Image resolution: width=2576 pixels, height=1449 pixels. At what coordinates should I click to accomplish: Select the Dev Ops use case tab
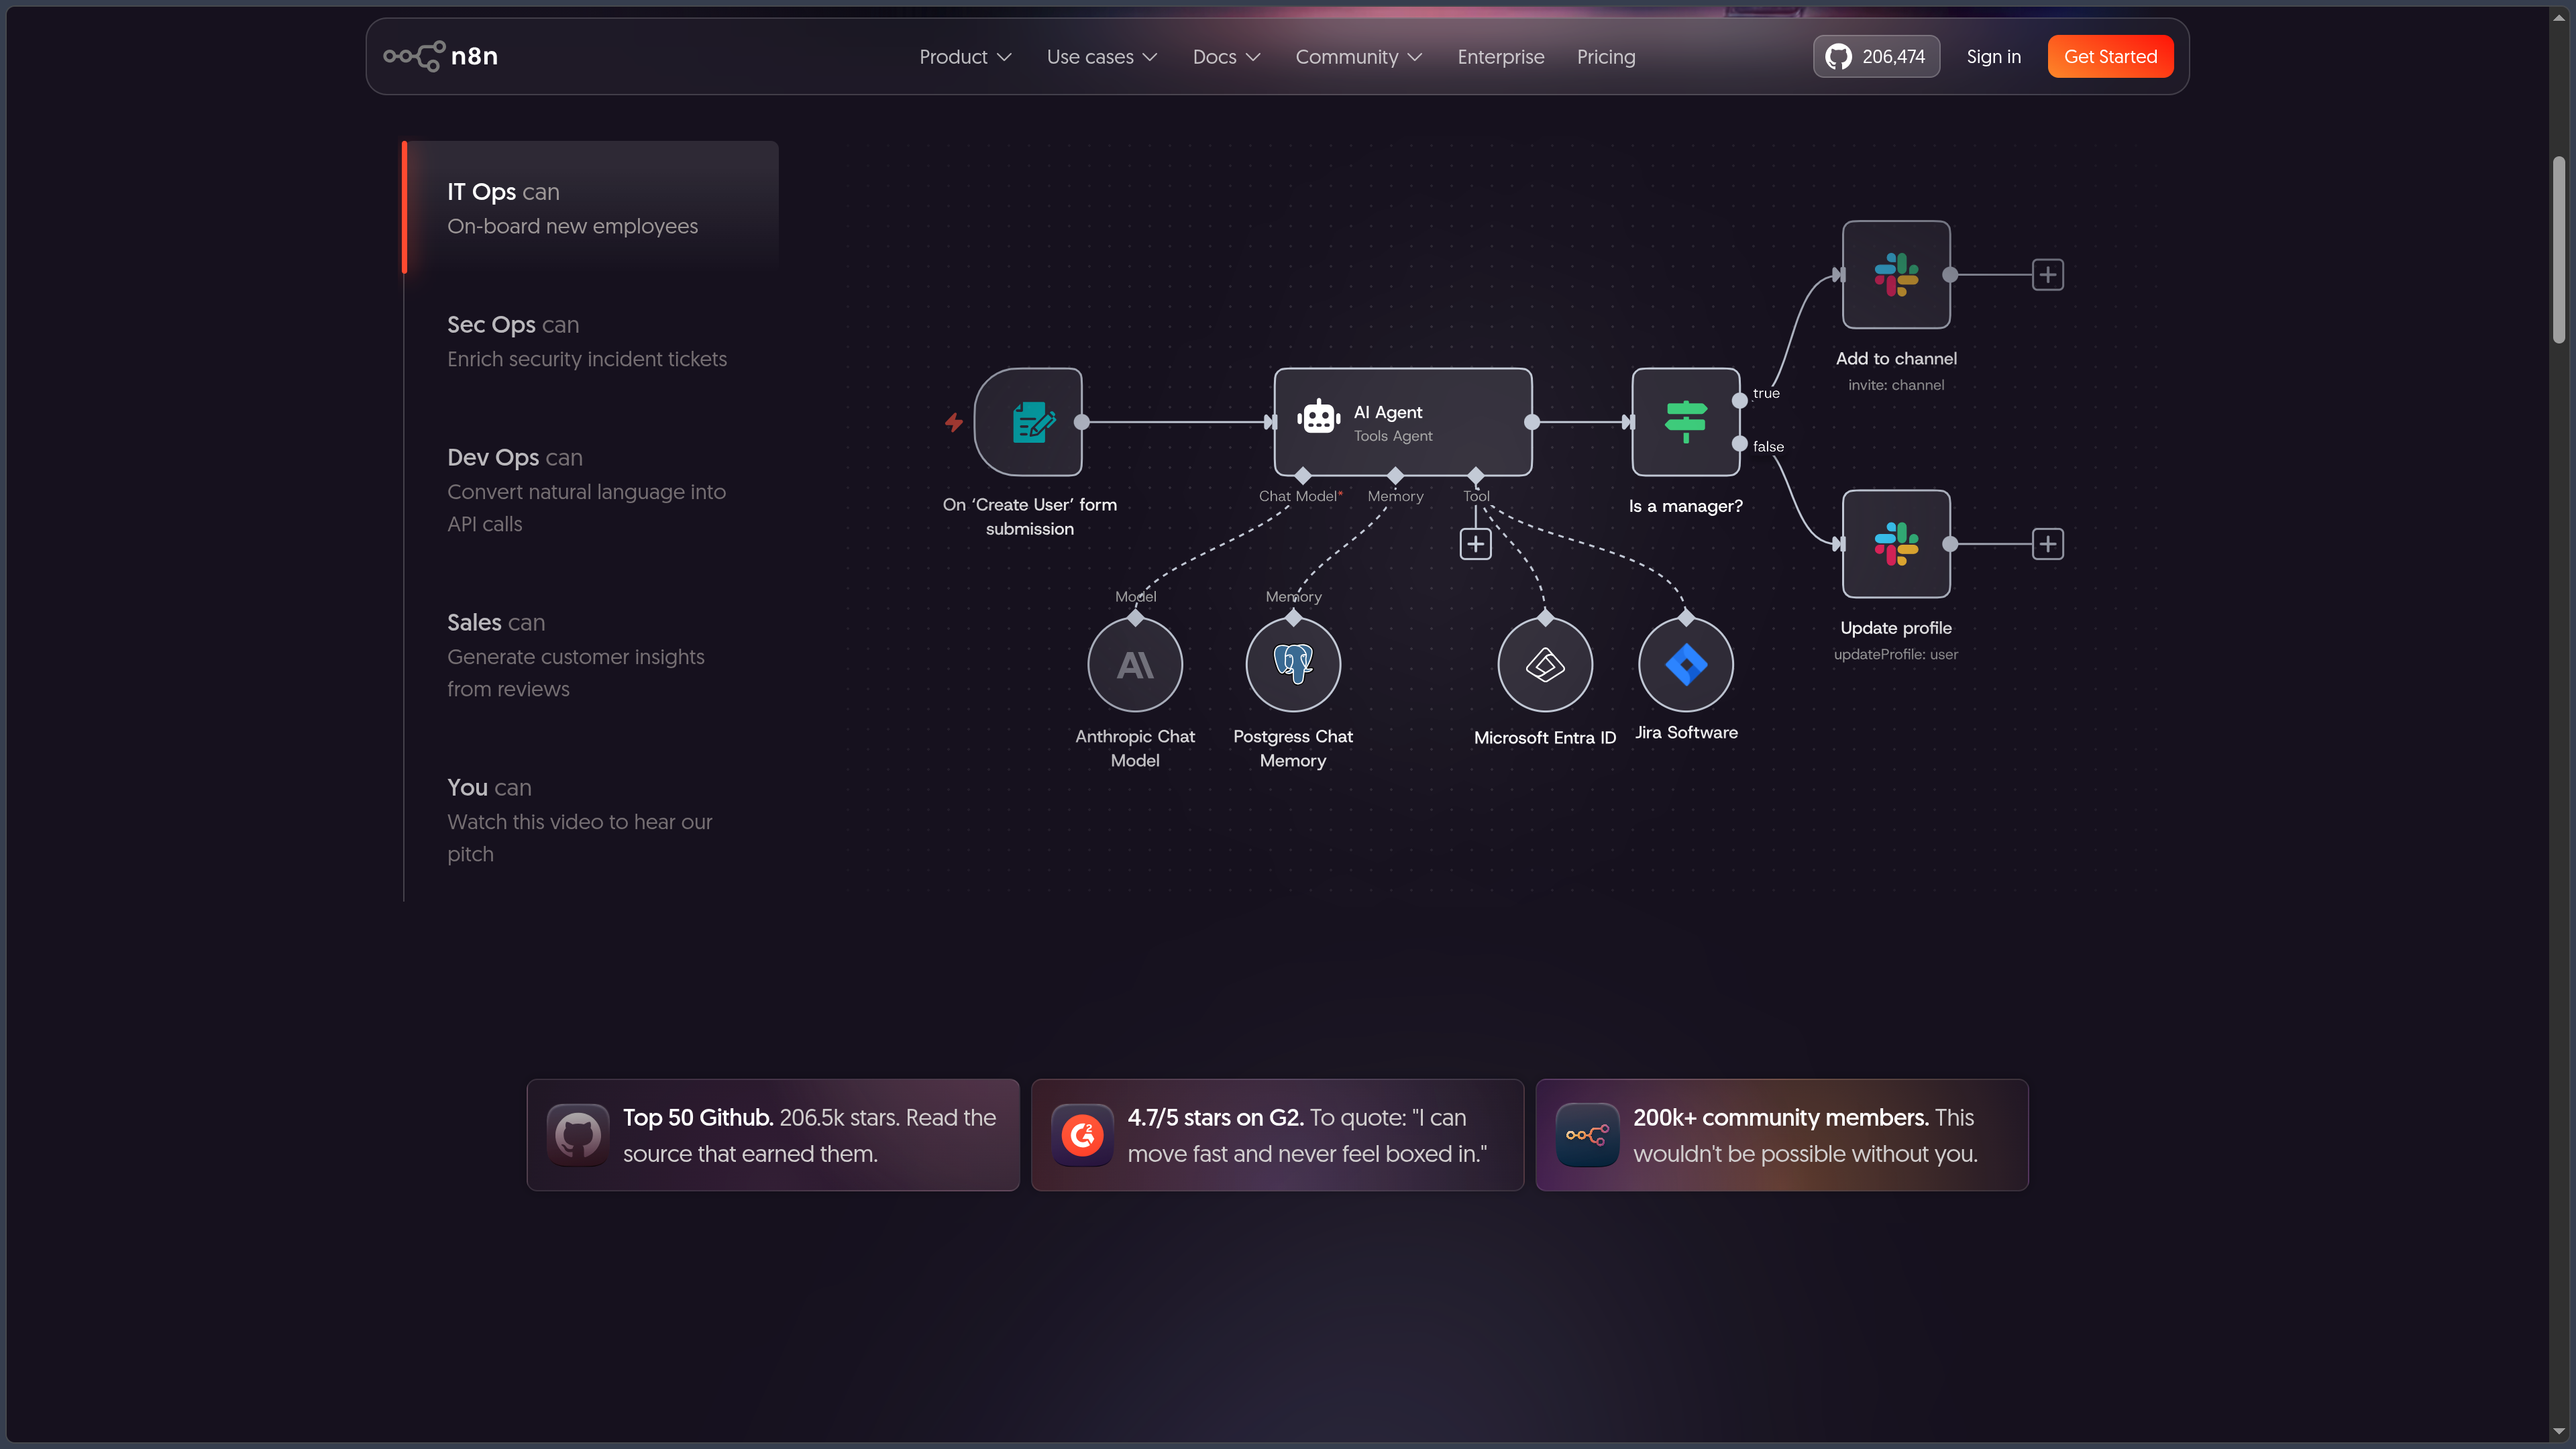click(x=590, y=490)
